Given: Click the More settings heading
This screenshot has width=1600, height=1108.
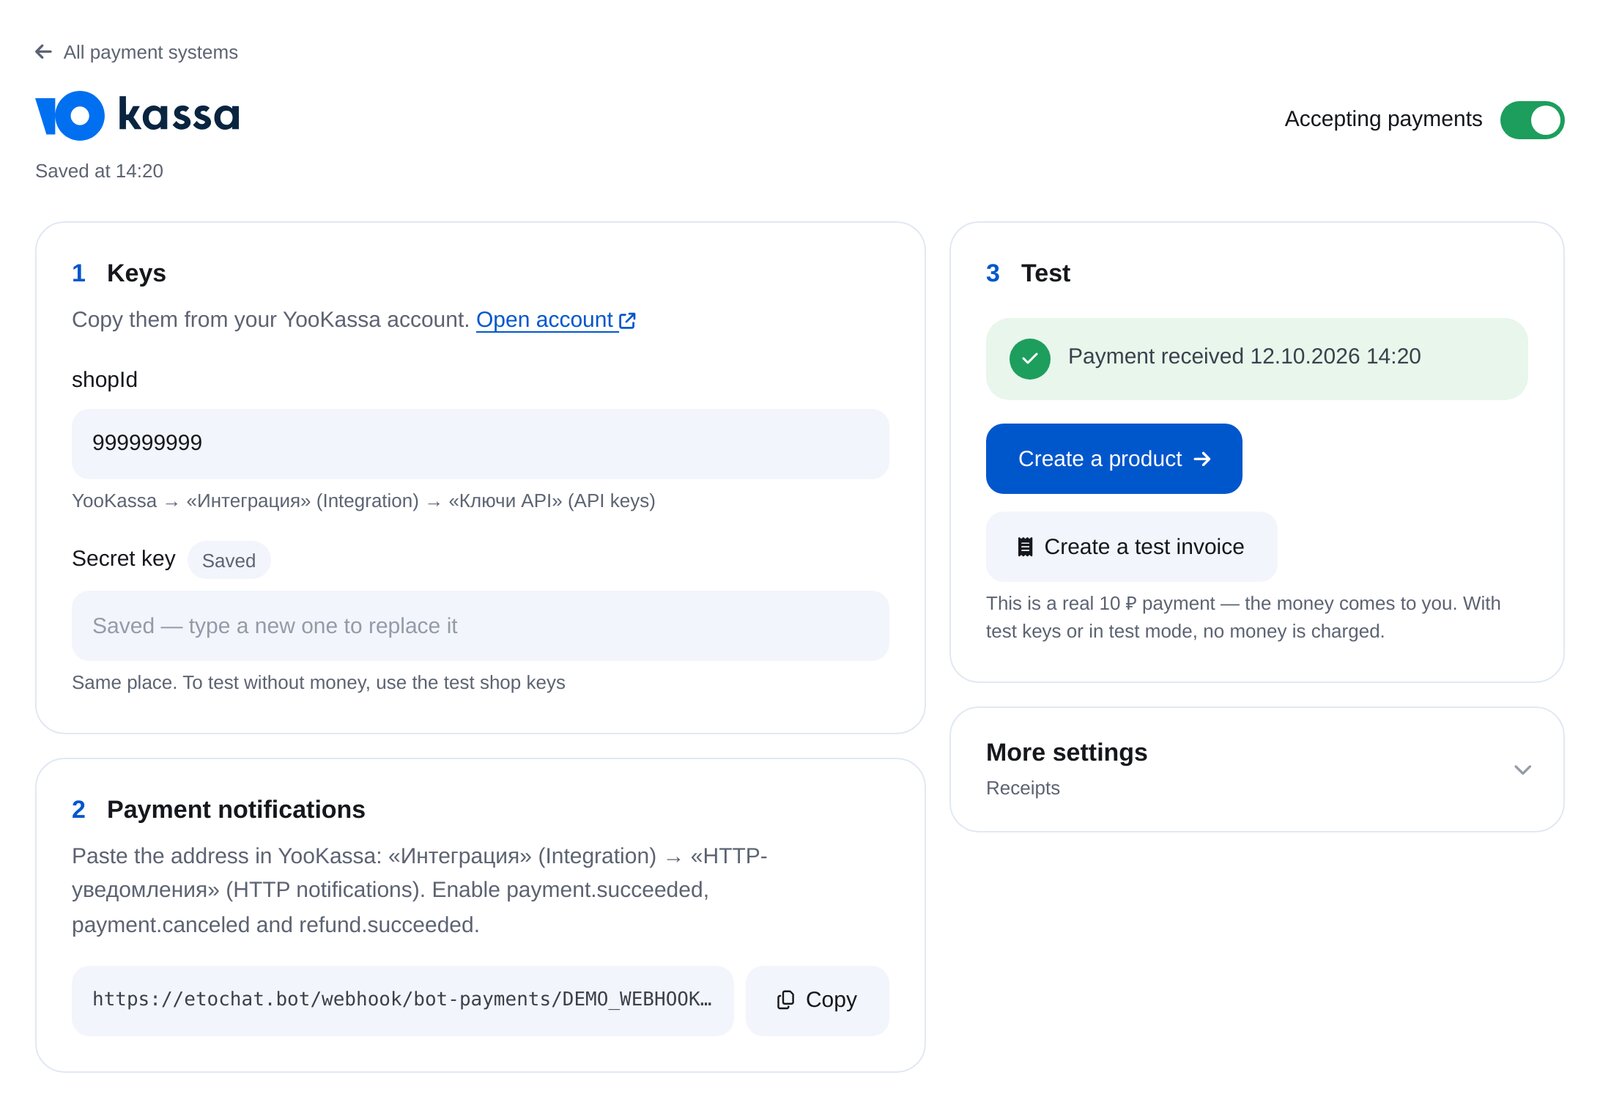Looking at the screenshot, I should pyautogui.click(x=1067, y=752).
